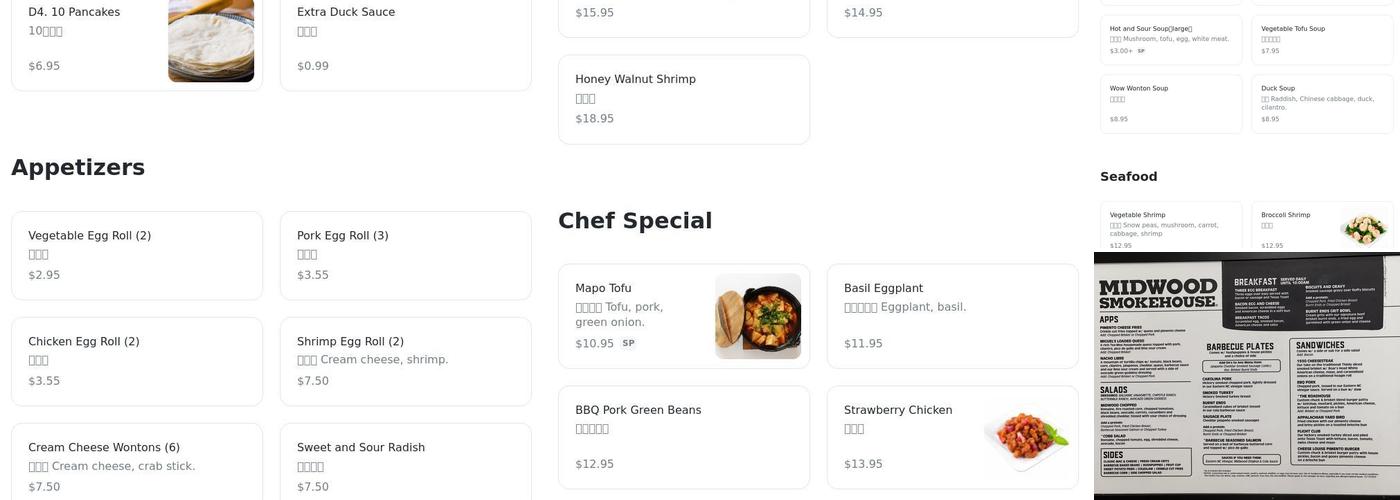Click the Mapo Tofu dish photo
1400x500 pixels.
point(757,316)
